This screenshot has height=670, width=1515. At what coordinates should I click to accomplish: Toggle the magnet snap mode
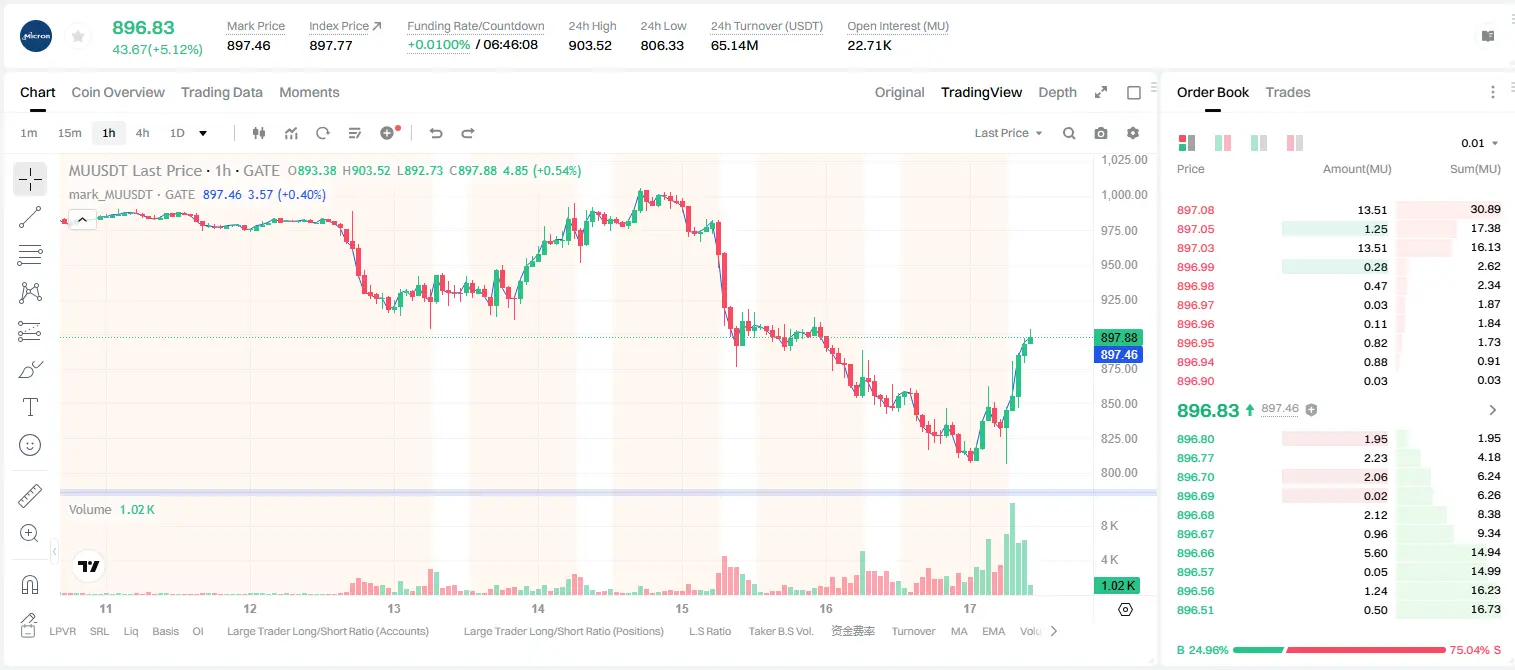click(x=30, y=585)
